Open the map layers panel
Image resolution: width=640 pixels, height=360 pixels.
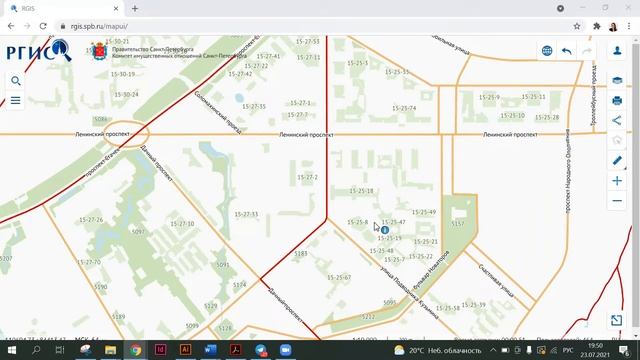click(617, 80)
